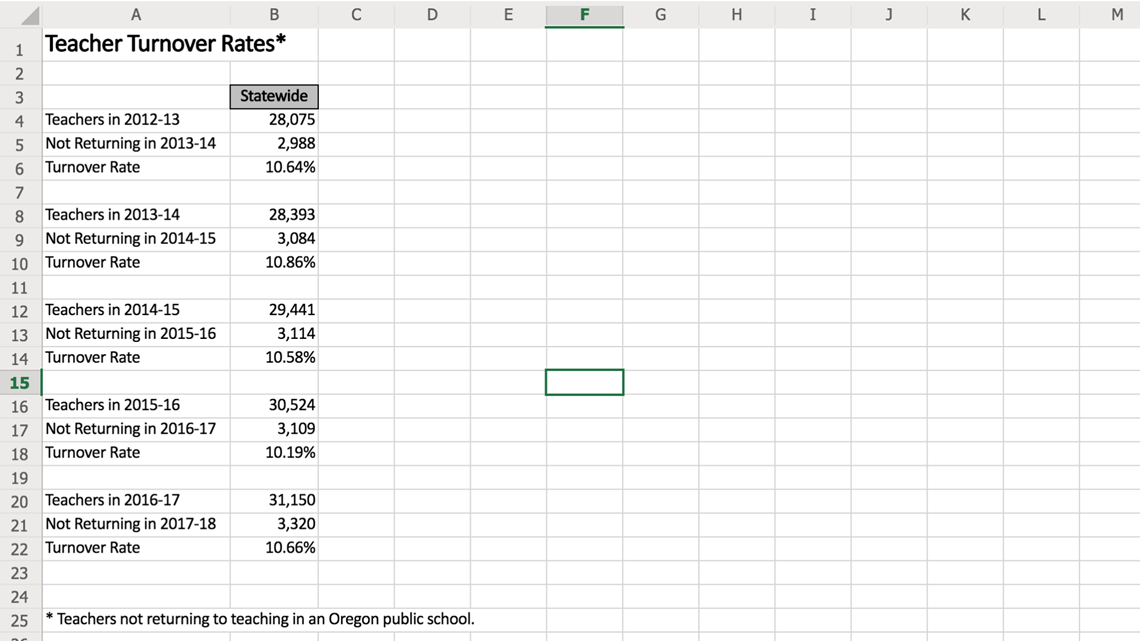
Task: Select the 28,393 value cell
Action: point(274,215)
